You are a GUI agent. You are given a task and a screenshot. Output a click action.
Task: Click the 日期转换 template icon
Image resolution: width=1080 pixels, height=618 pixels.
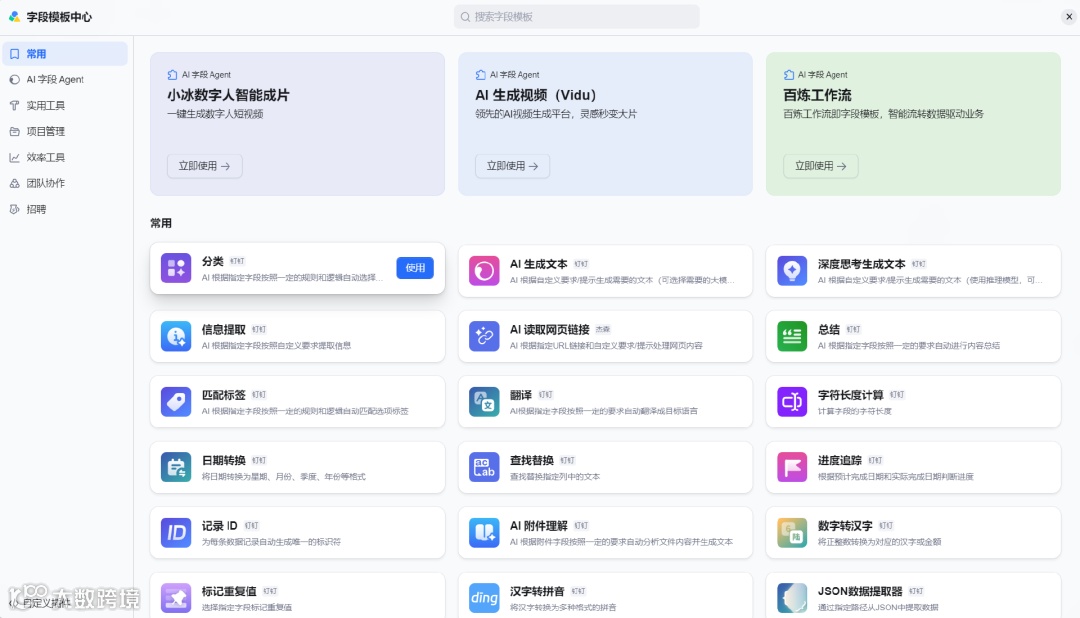tap(176, 467)
